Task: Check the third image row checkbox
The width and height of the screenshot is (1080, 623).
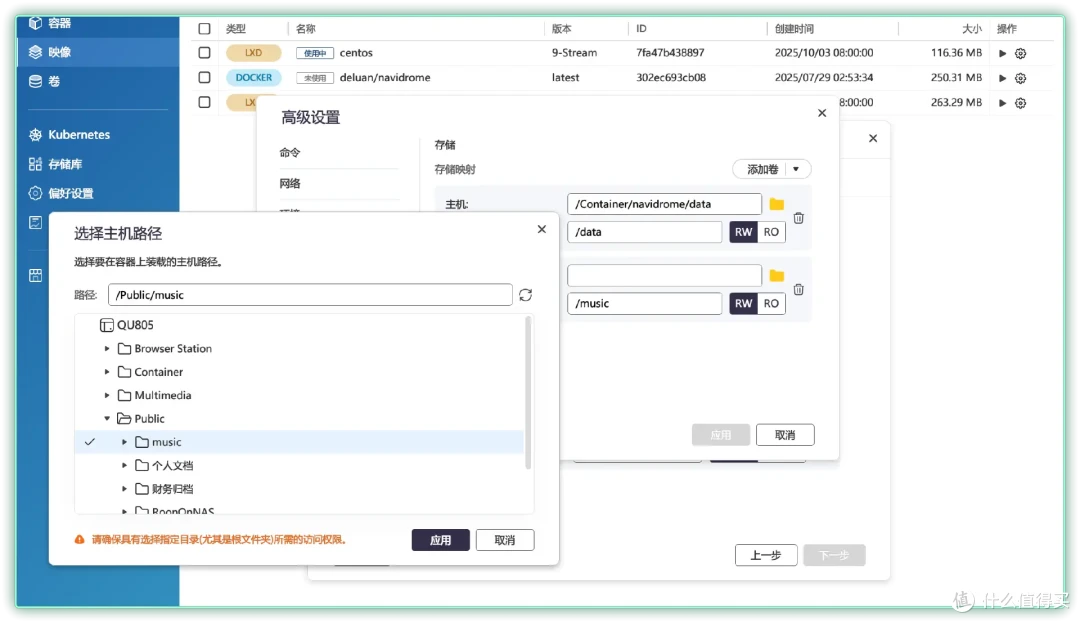Action: (x=205, y=102)
